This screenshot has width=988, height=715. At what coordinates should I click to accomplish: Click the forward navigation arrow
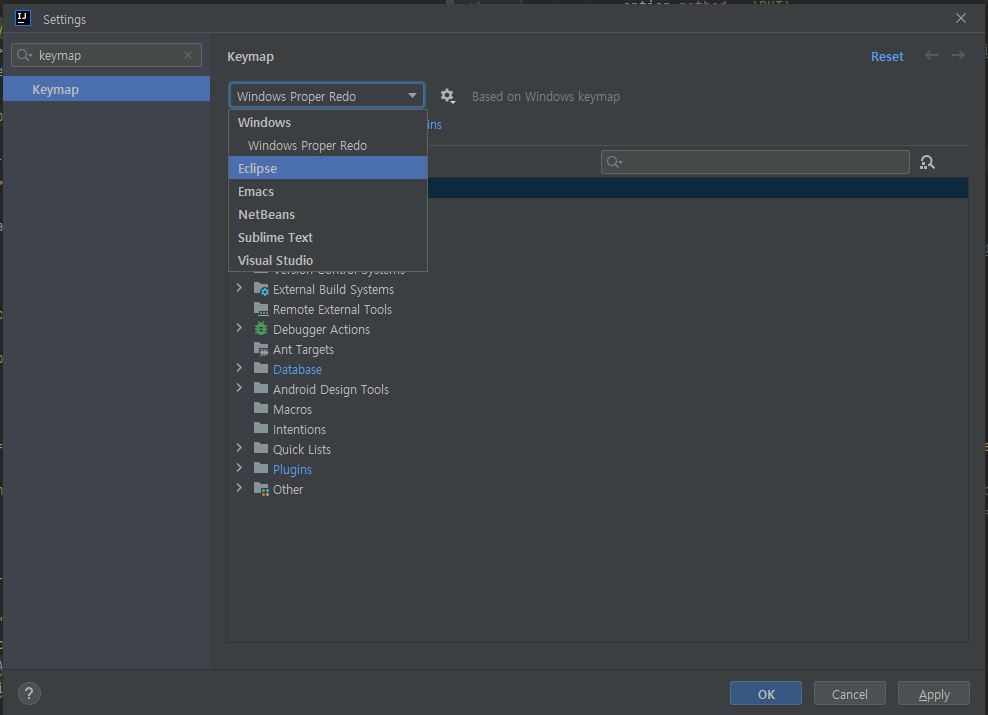click(x=958, y=55)
